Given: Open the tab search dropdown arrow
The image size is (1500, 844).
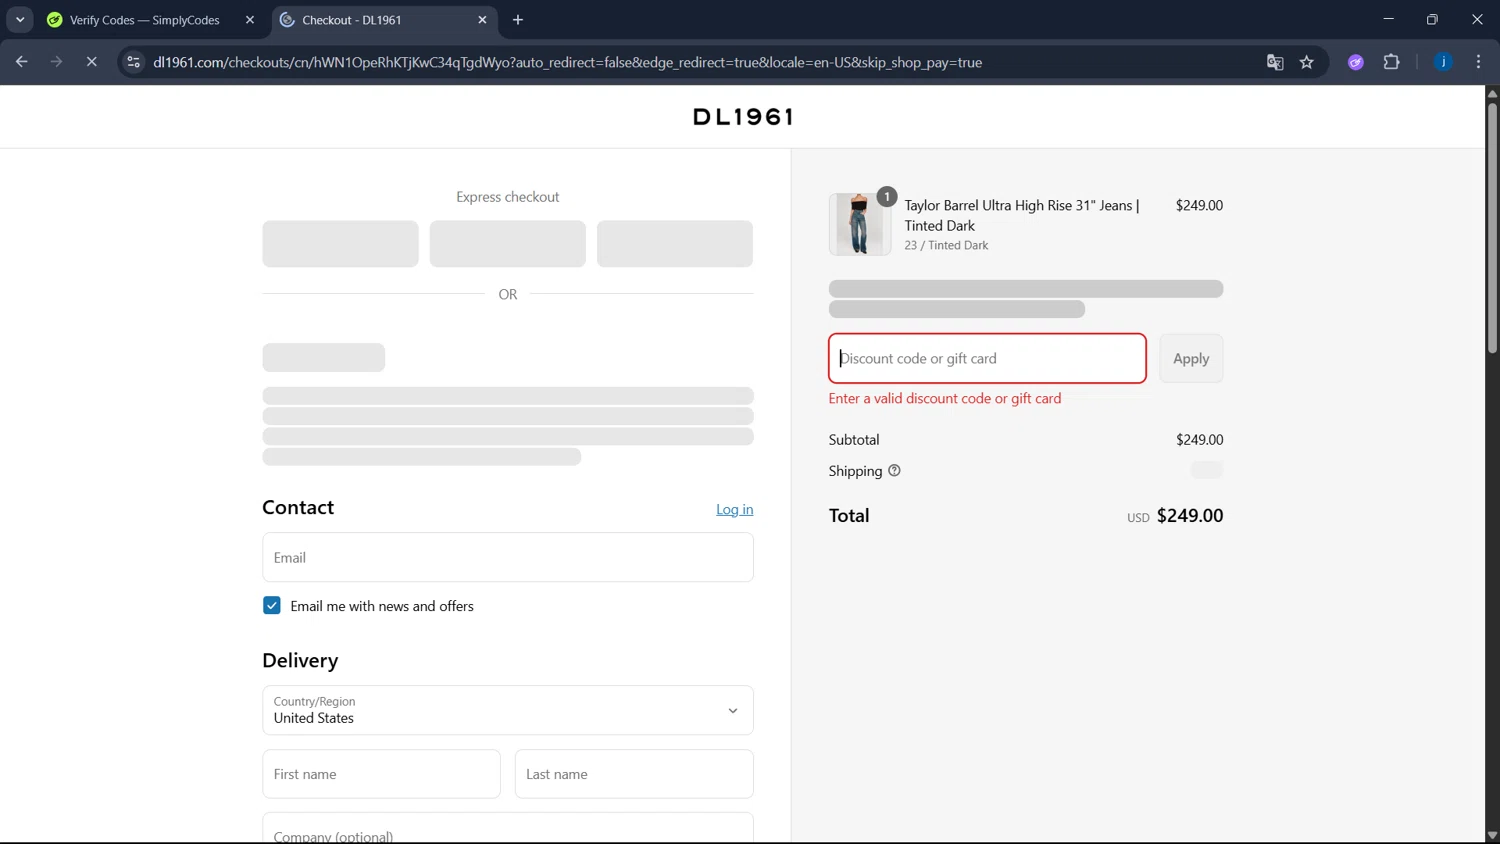Looking at the screenshot, I should (x=20, y=20).
